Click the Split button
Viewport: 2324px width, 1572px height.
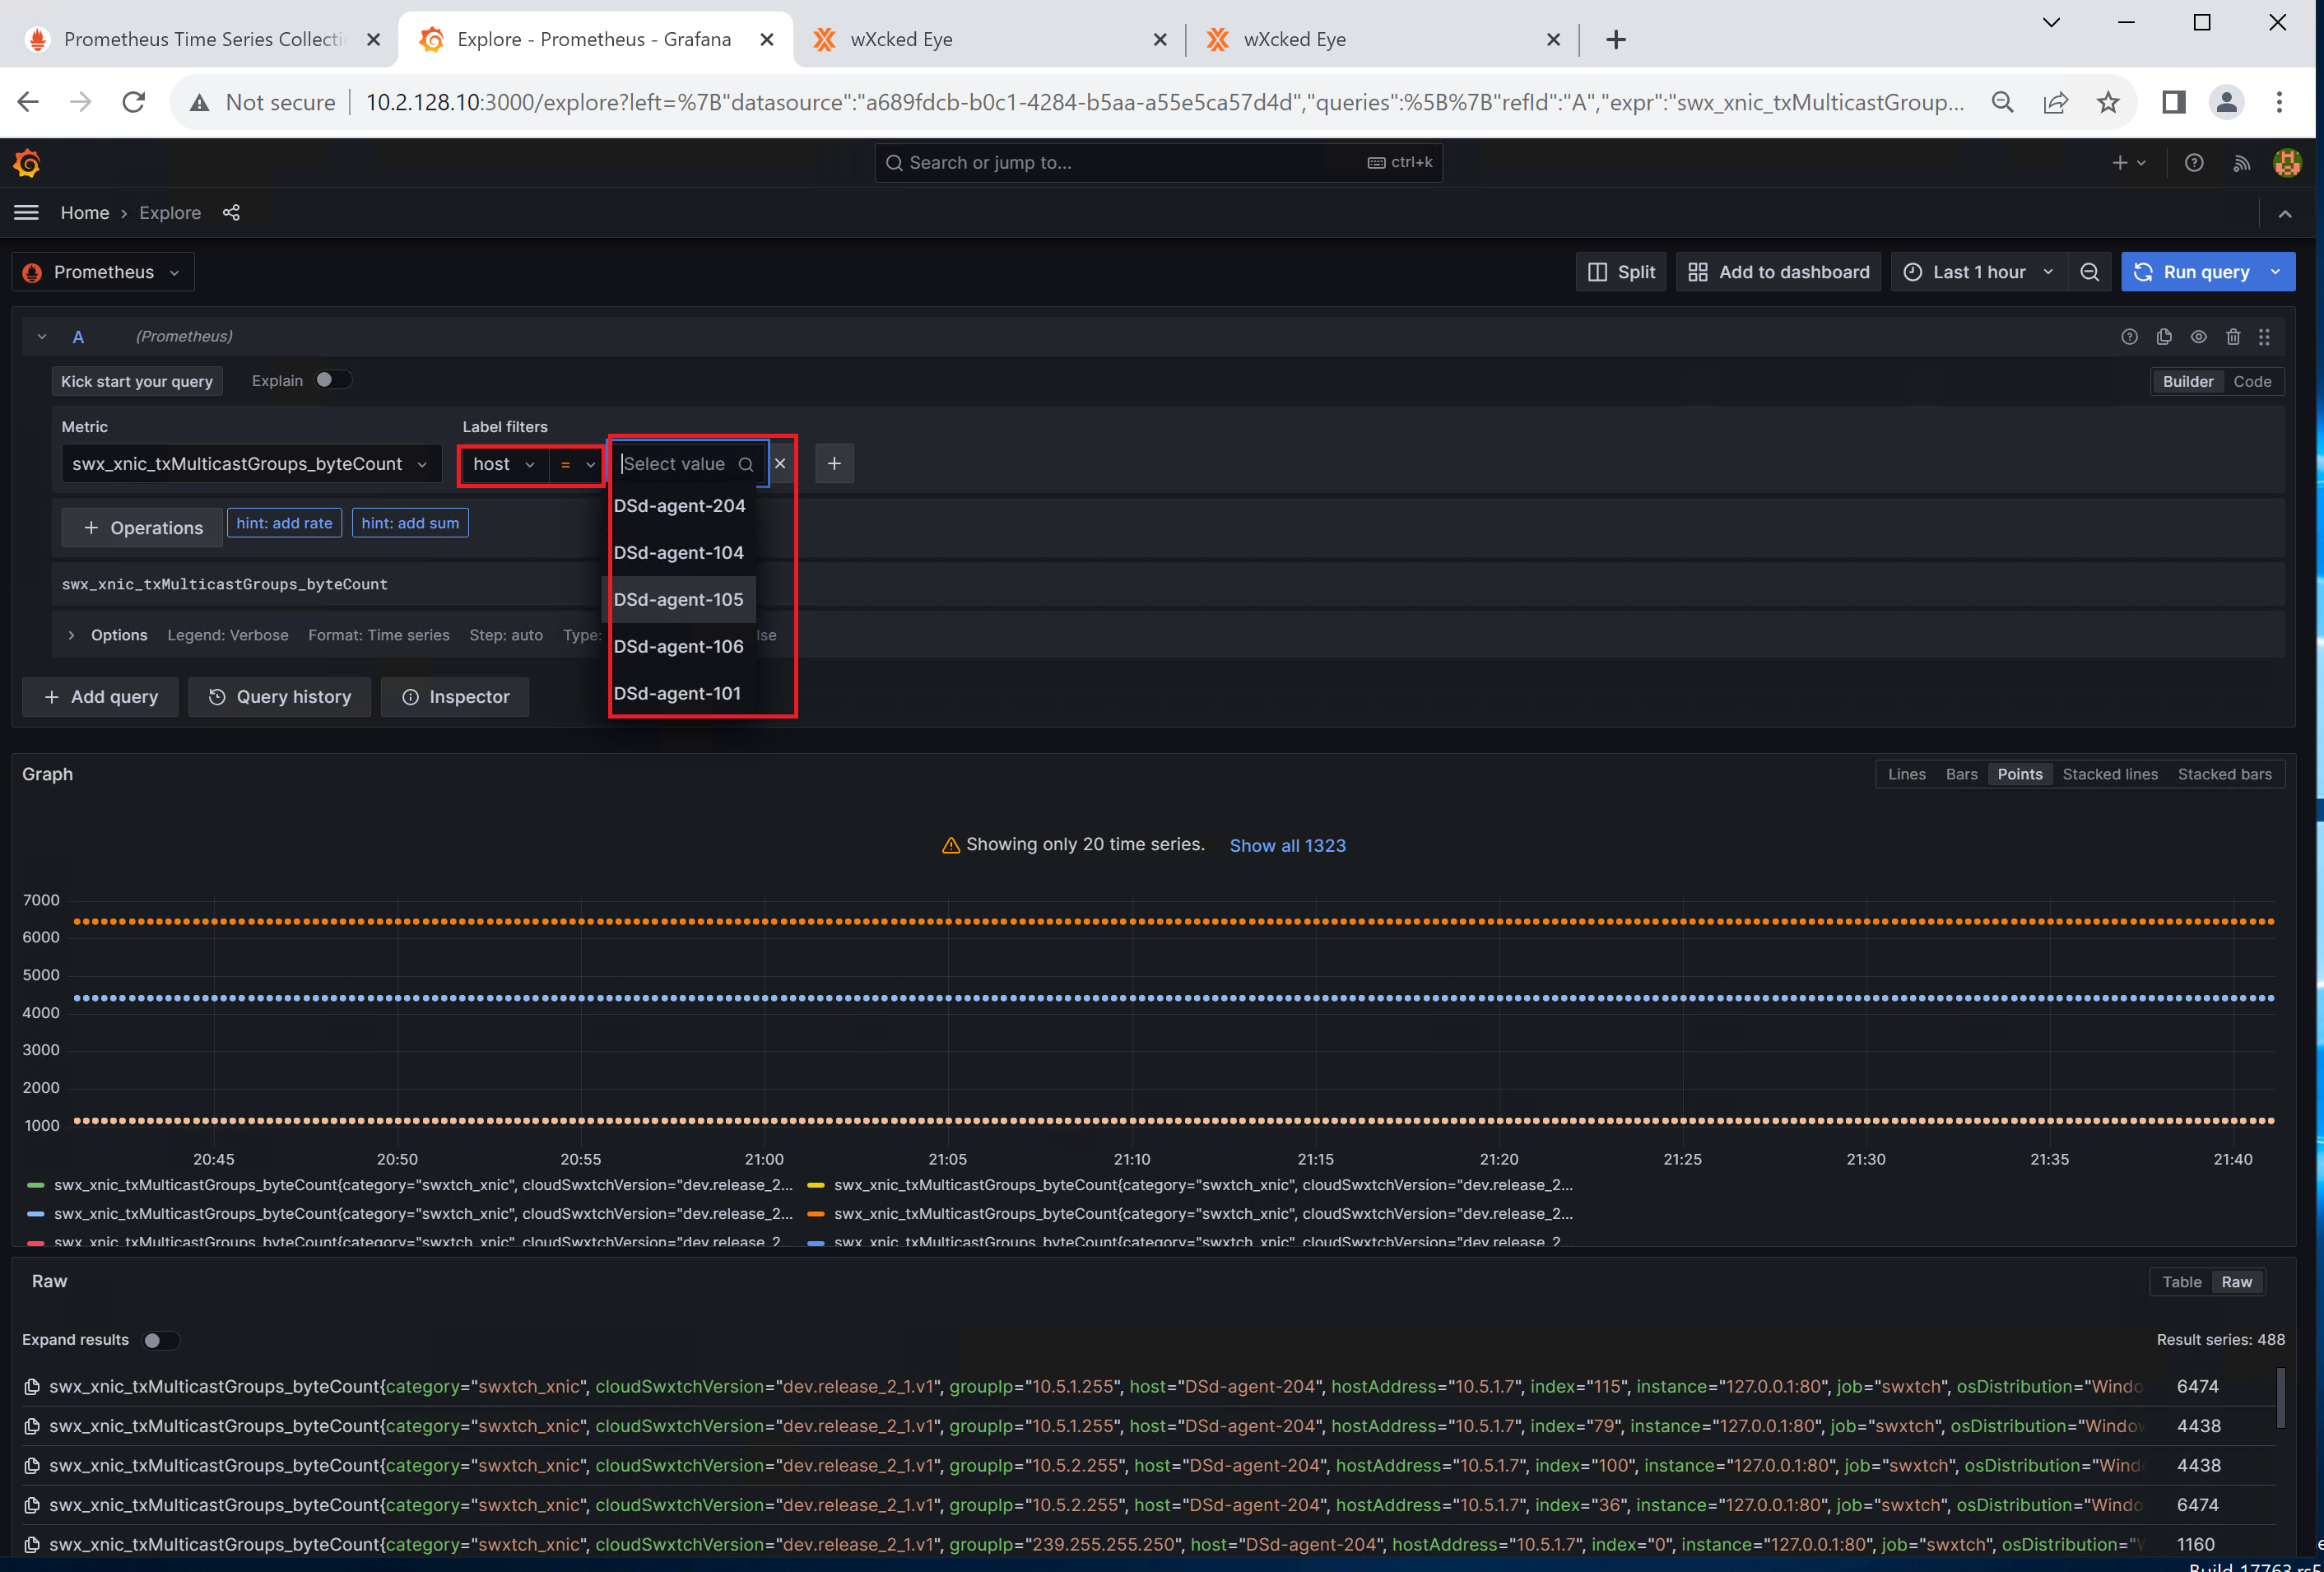click(x=1621, y=272)
